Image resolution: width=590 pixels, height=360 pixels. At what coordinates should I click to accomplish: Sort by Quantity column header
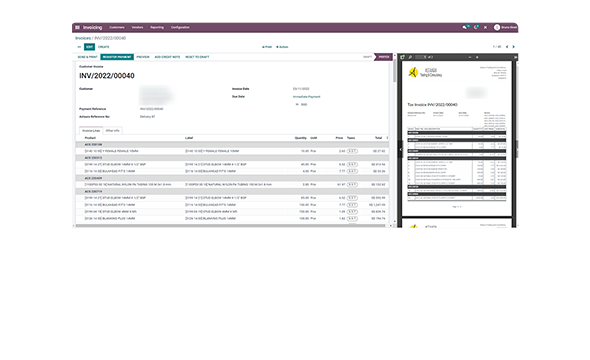click(x=301, y=138)
